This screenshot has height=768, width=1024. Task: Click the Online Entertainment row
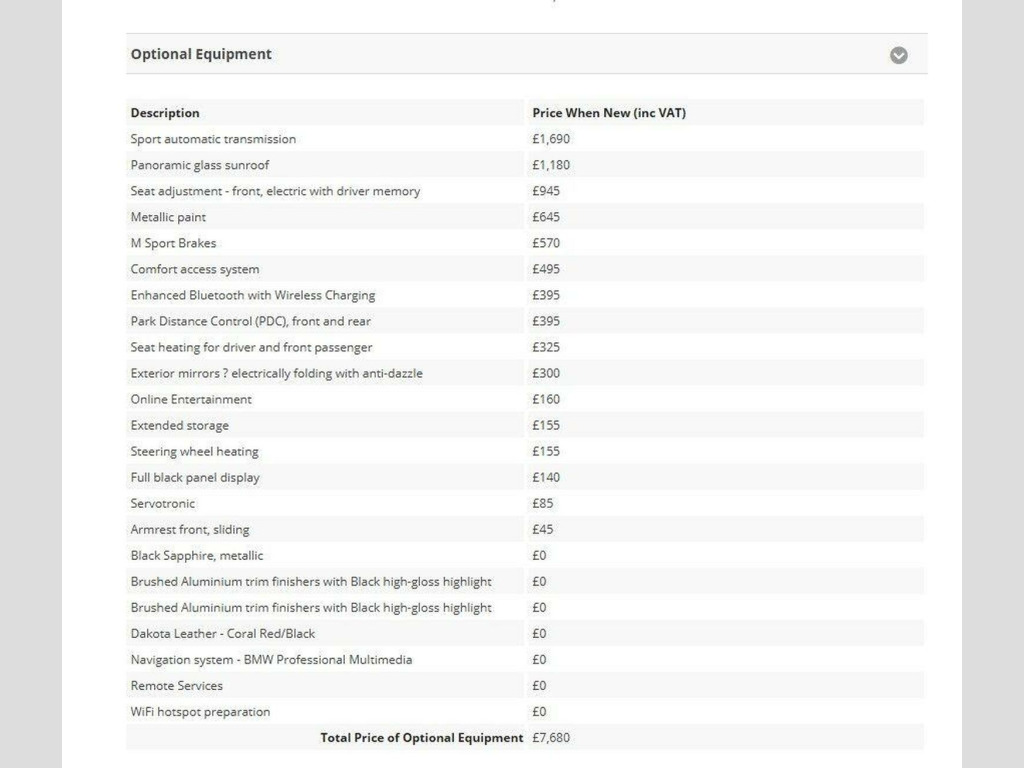[191, 399]
